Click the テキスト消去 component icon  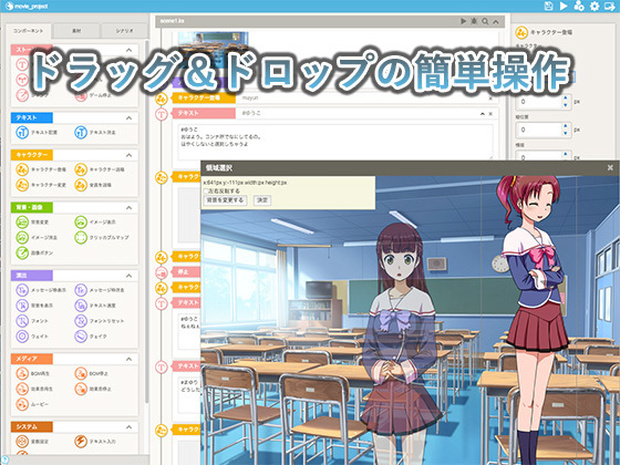click(x=81, y=132)
